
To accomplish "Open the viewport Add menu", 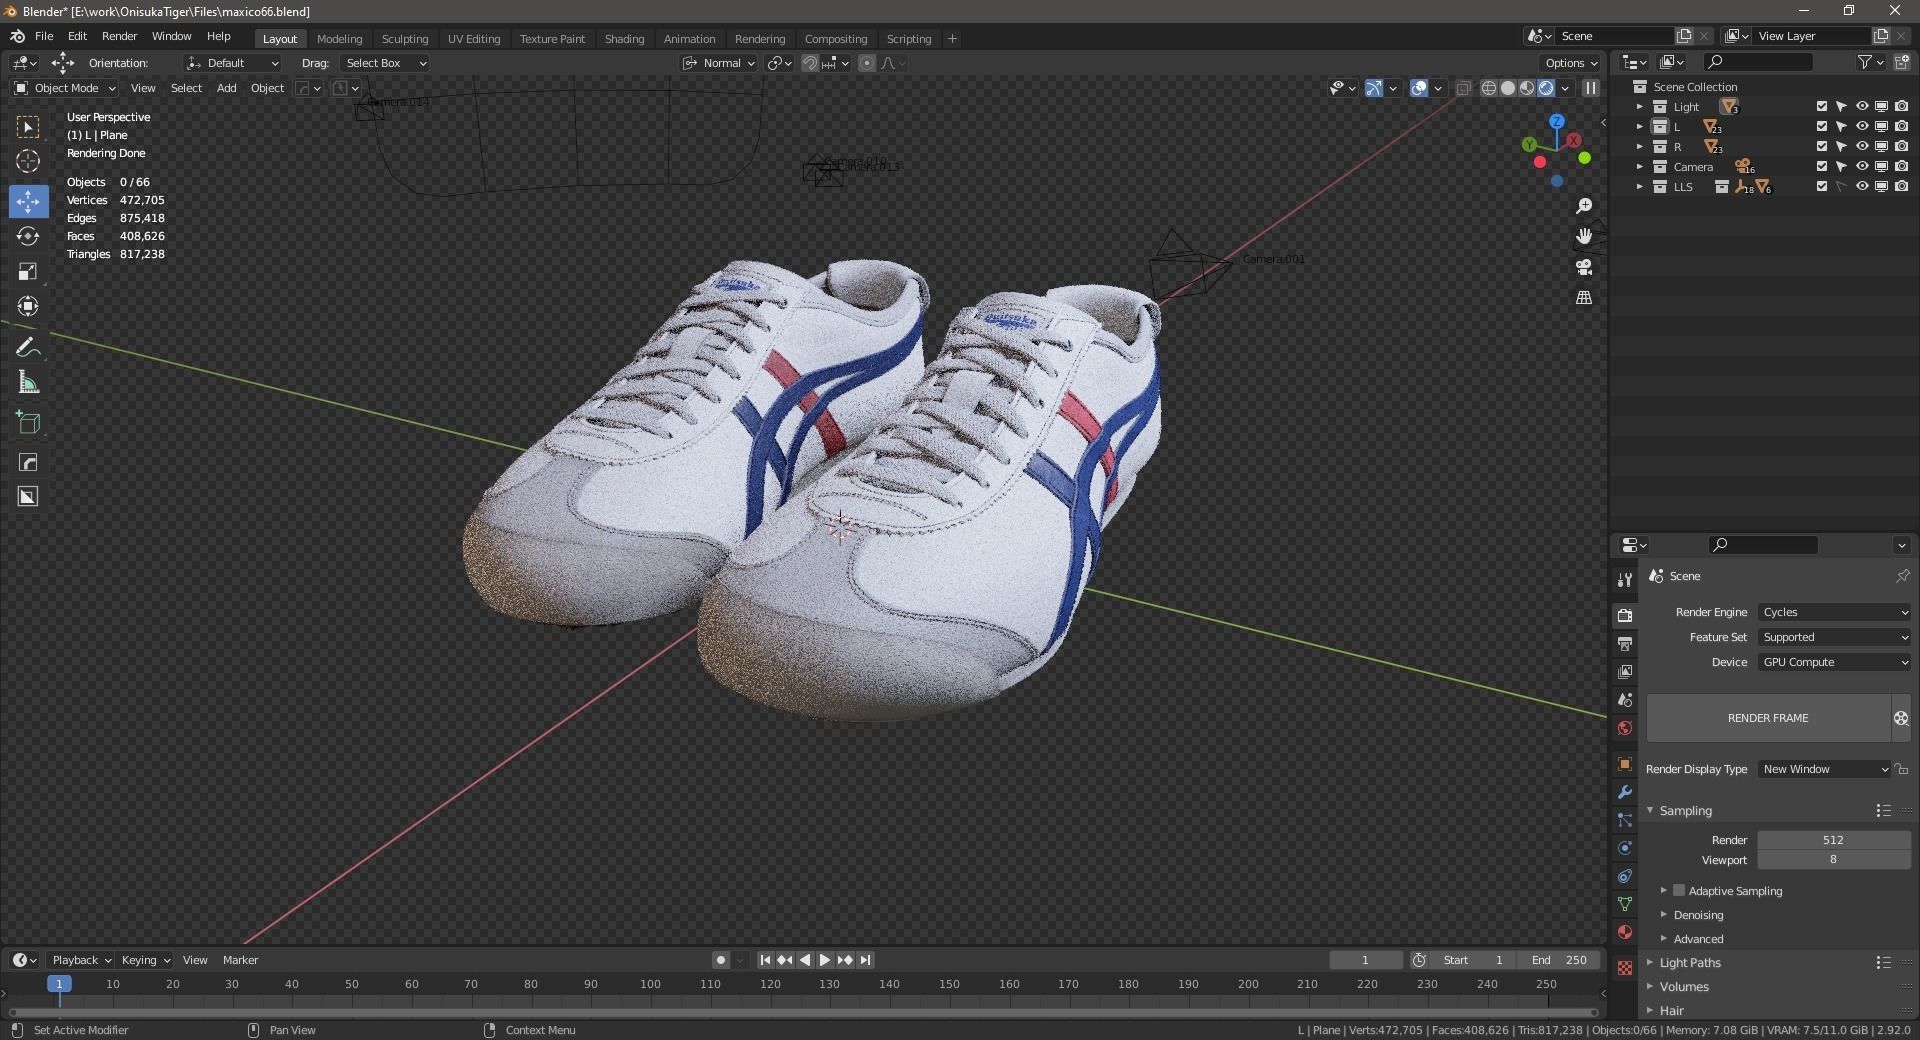I will pyautogui.click(x=227, y=88).
